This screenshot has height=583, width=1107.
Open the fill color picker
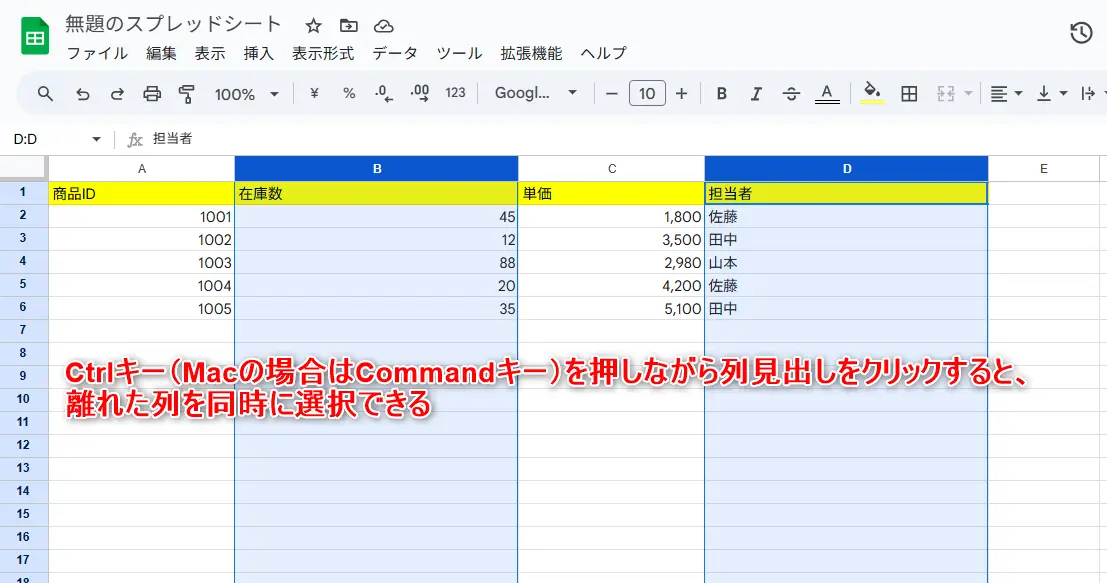tap(872, 94)
